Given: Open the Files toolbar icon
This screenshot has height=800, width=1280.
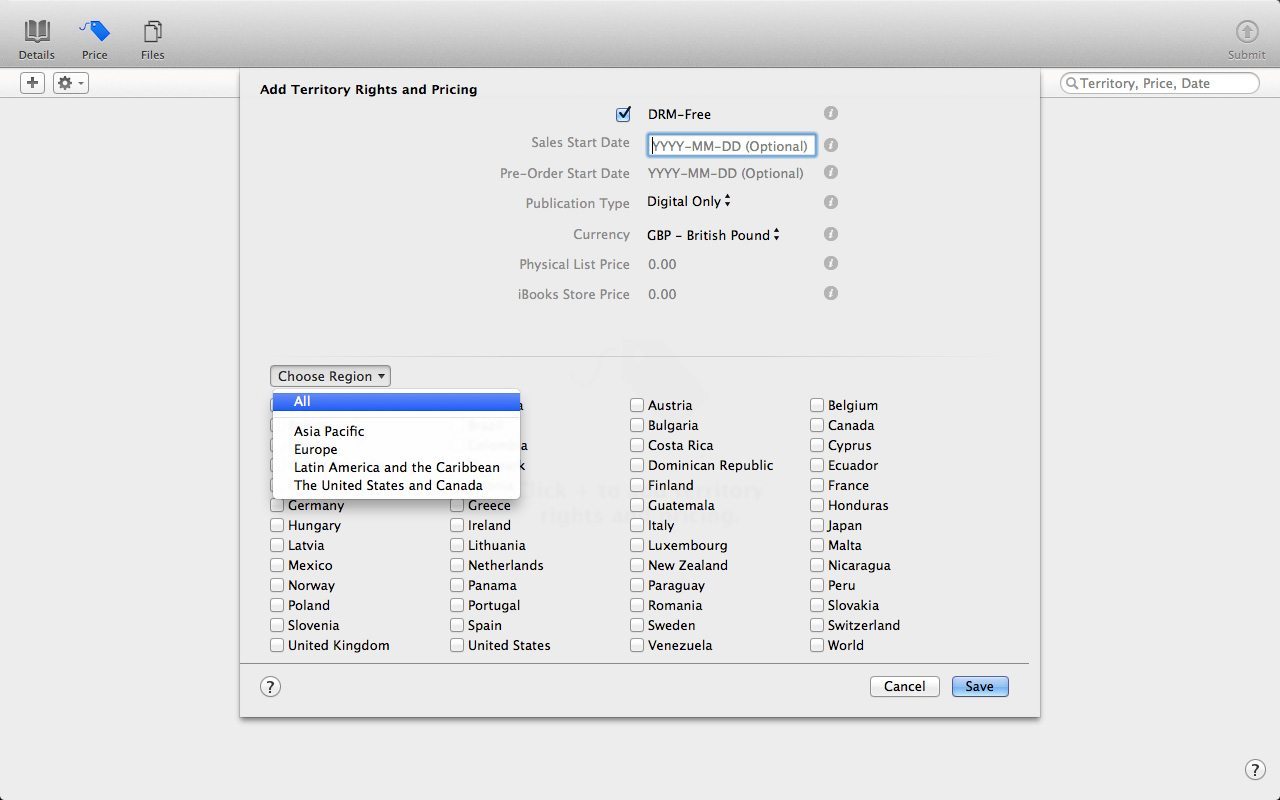Looking at the screenshot, I should pos(152,31).
